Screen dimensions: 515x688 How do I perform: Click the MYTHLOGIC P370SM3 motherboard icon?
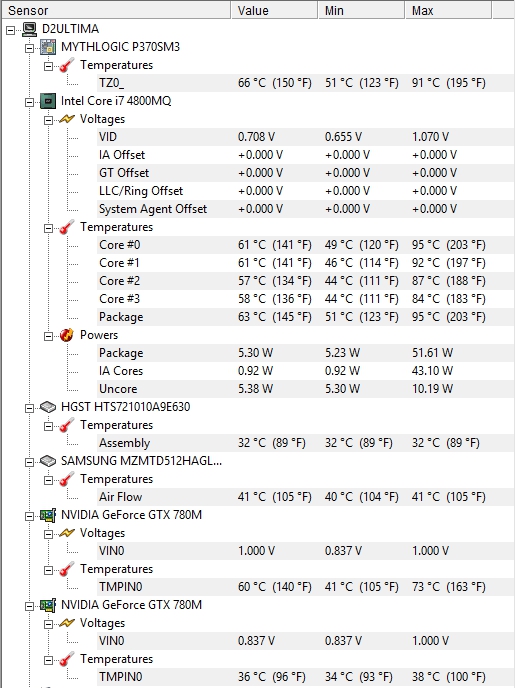coord(48,47)
